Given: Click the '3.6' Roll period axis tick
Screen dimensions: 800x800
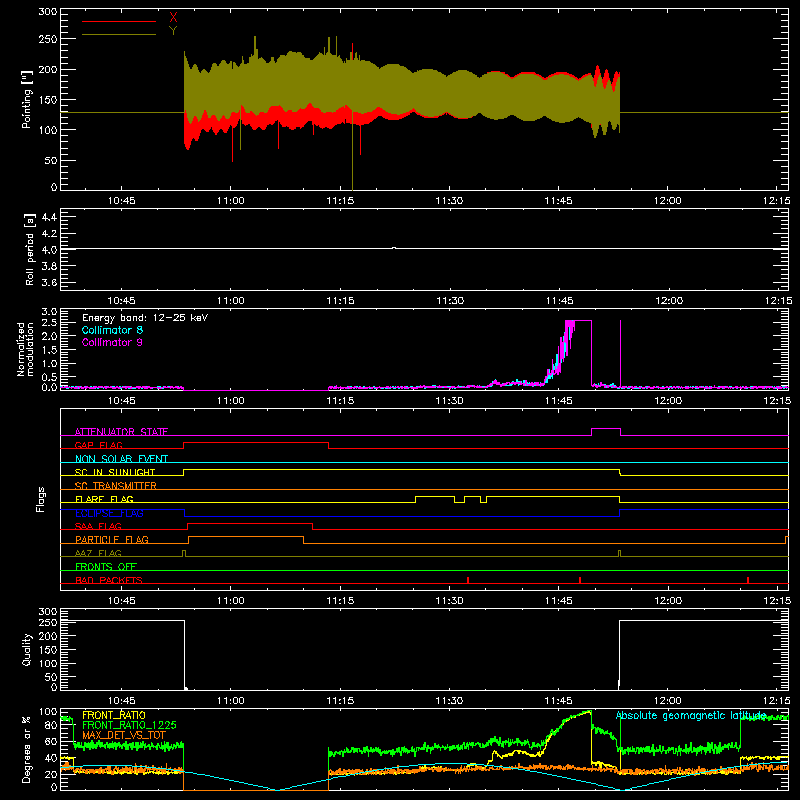Looking at the screenshot, I should pos(49,282).
